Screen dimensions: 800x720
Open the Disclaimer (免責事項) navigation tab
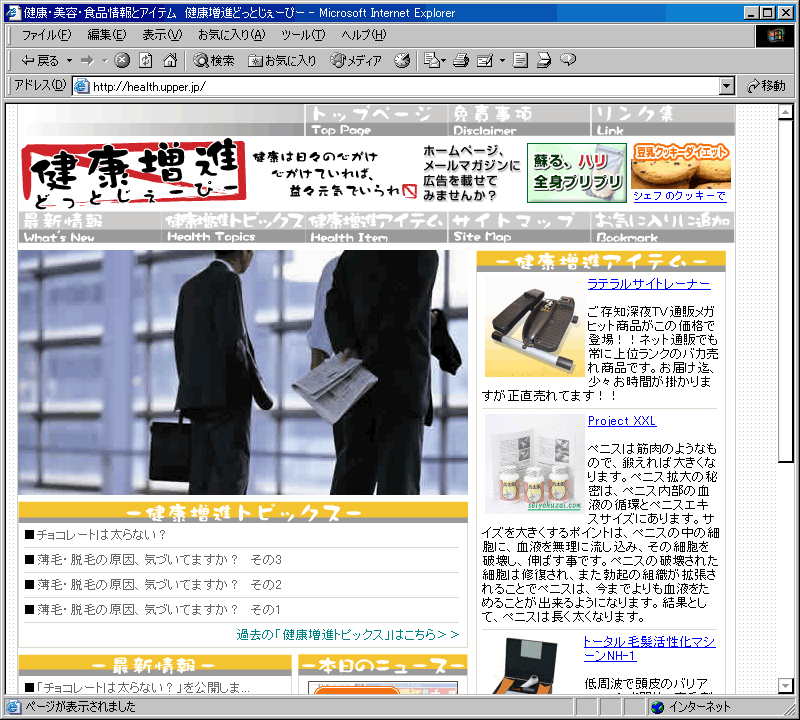click(x=519, y=121)
